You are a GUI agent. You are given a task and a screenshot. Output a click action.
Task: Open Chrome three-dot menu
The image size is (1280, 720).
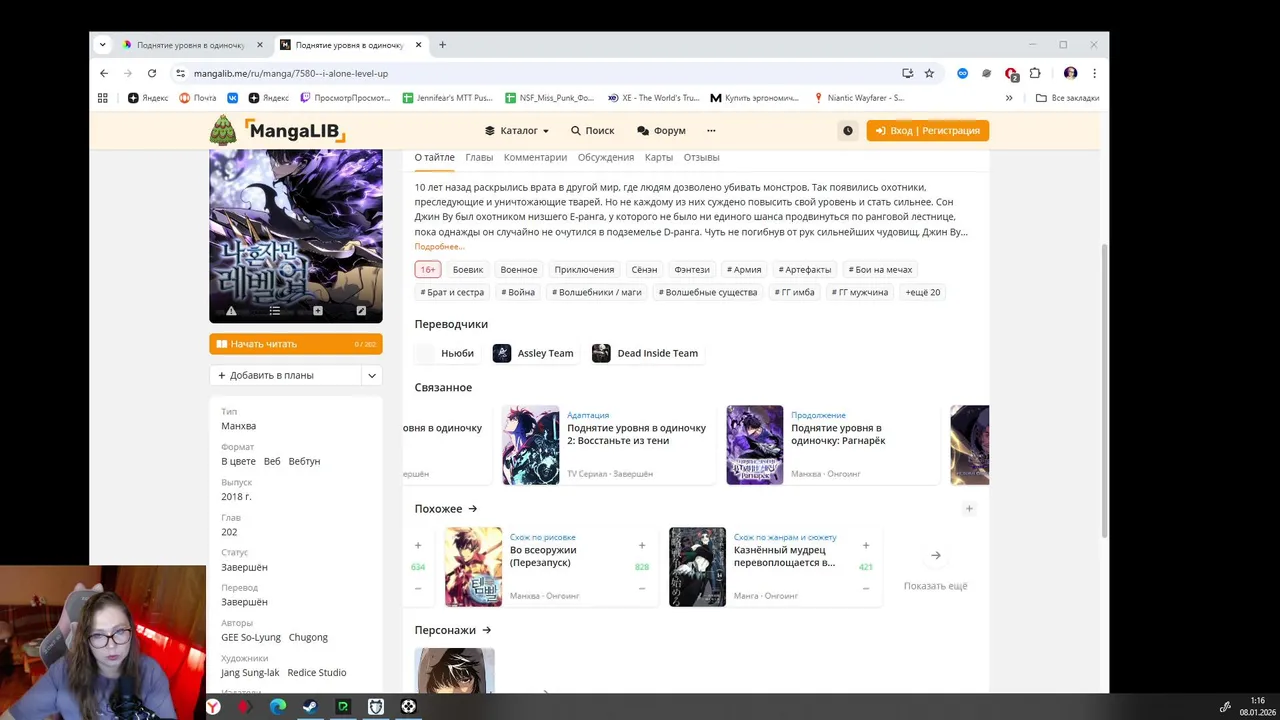pos(1094,73)
